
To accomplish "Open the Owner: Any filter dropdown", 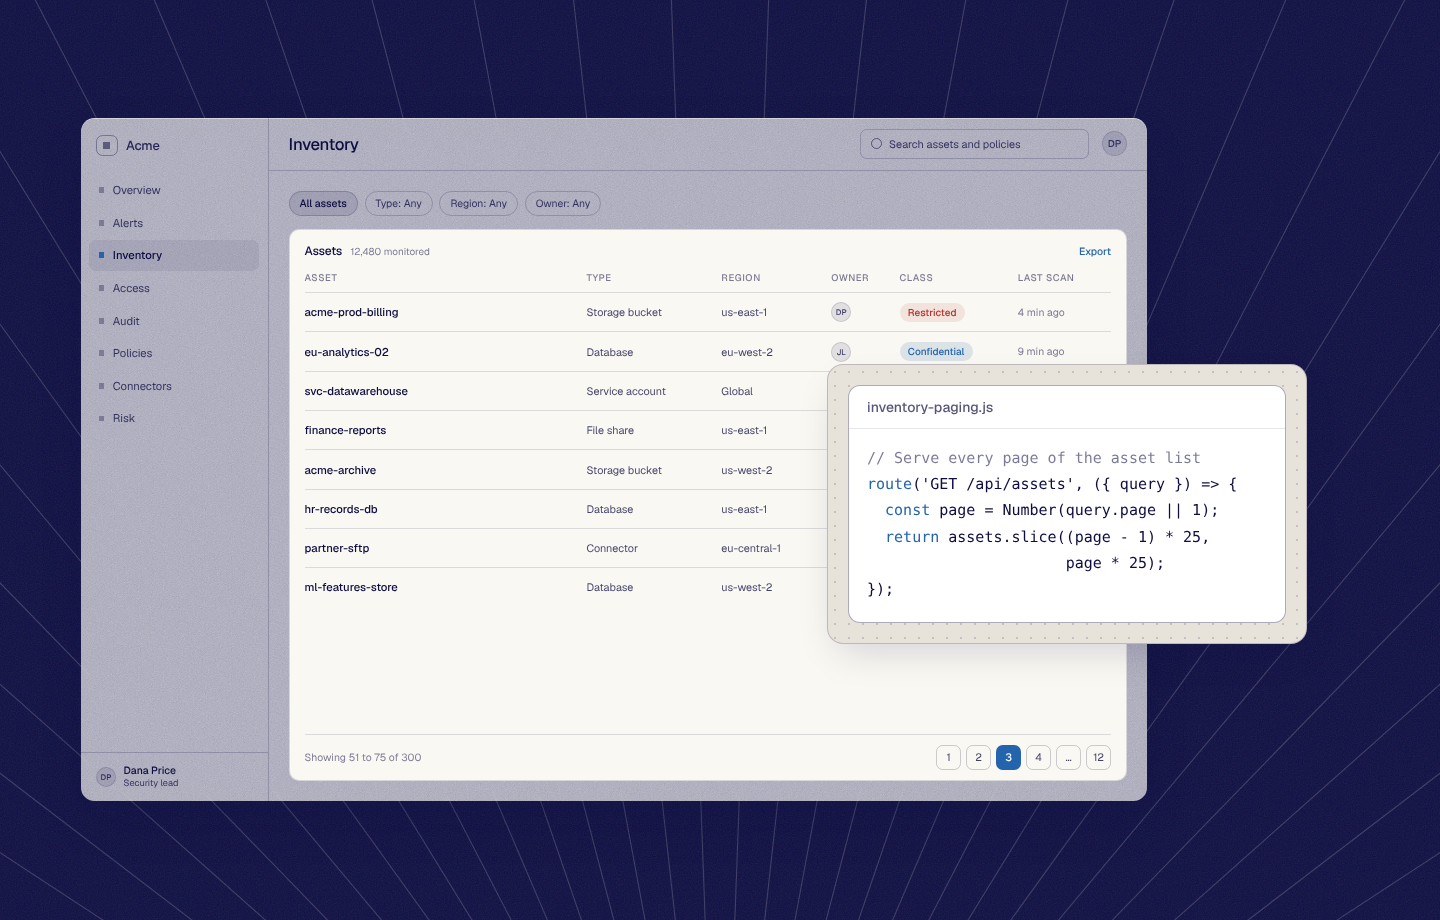I will (x=563, y=204).
